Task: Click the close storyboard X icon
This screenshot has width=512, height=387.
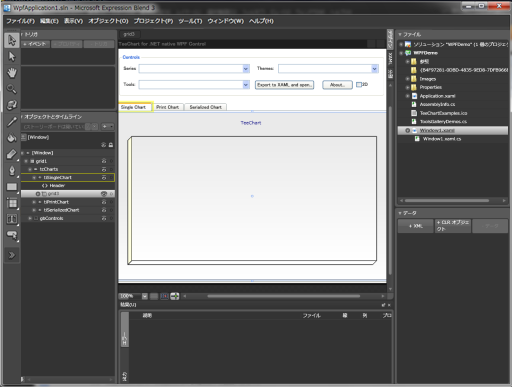Action: (x=95, y=127)
